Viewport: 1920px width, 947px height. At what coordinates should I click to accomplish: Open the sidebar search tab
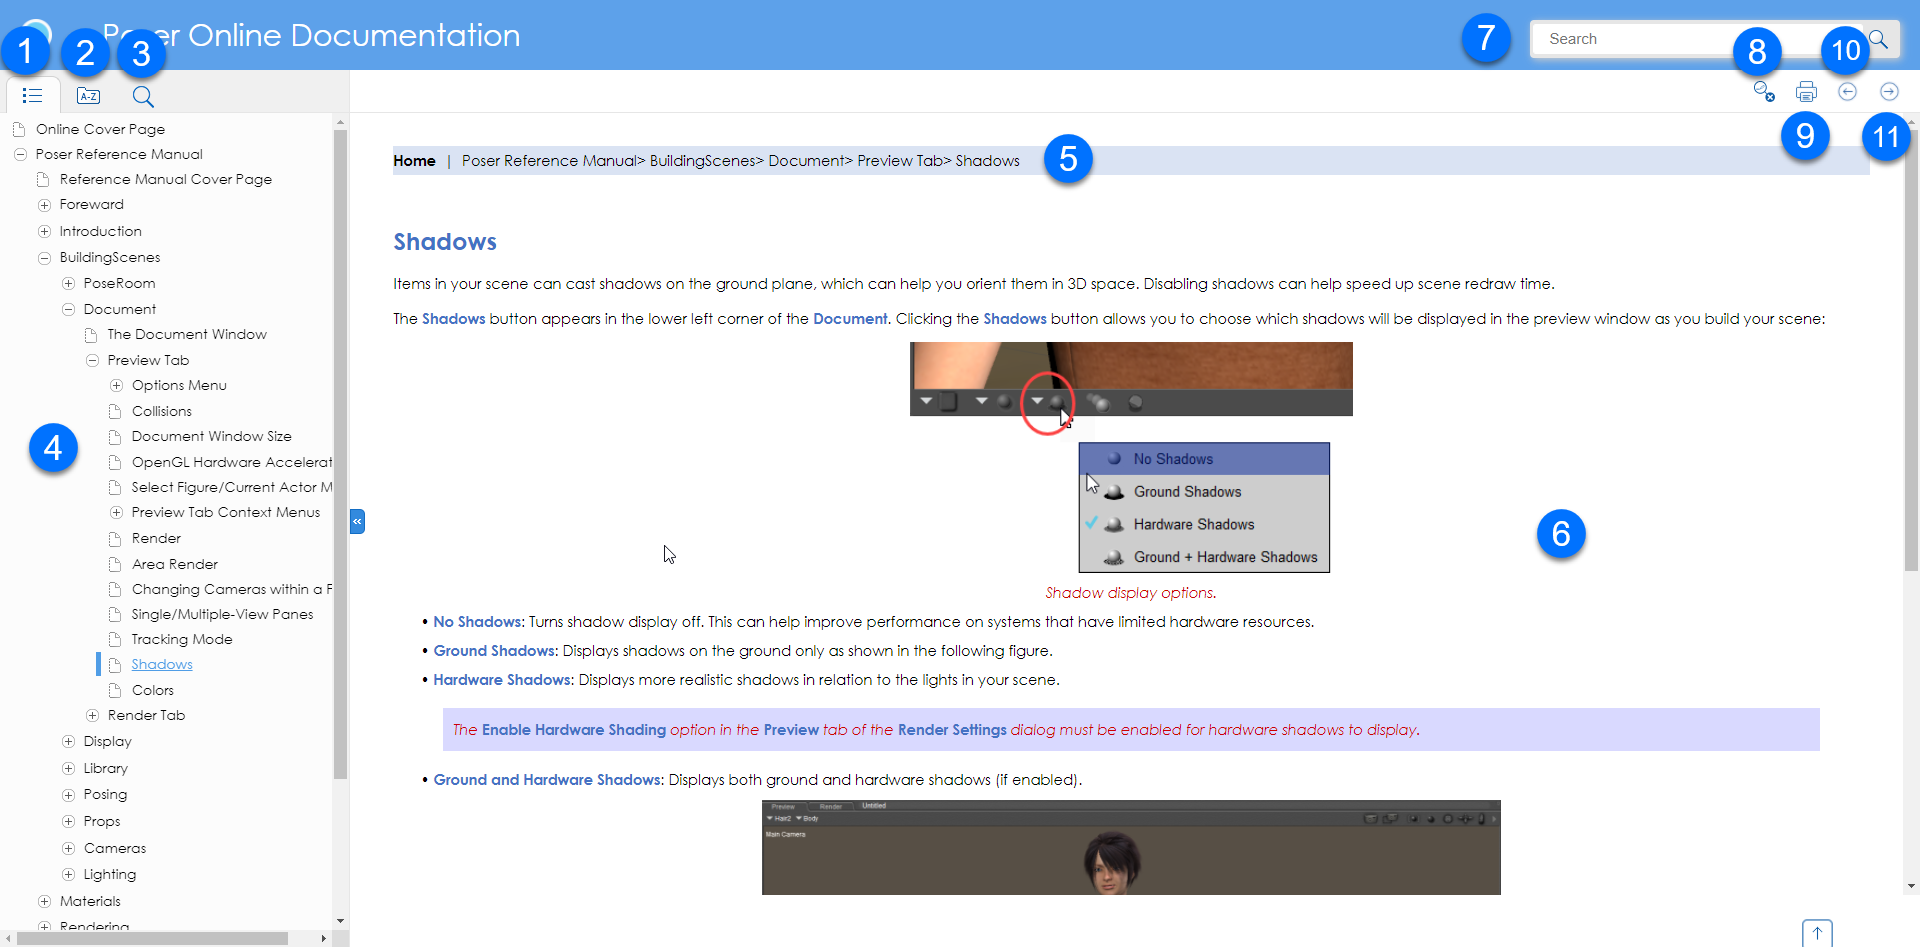(x=143, y=96)
